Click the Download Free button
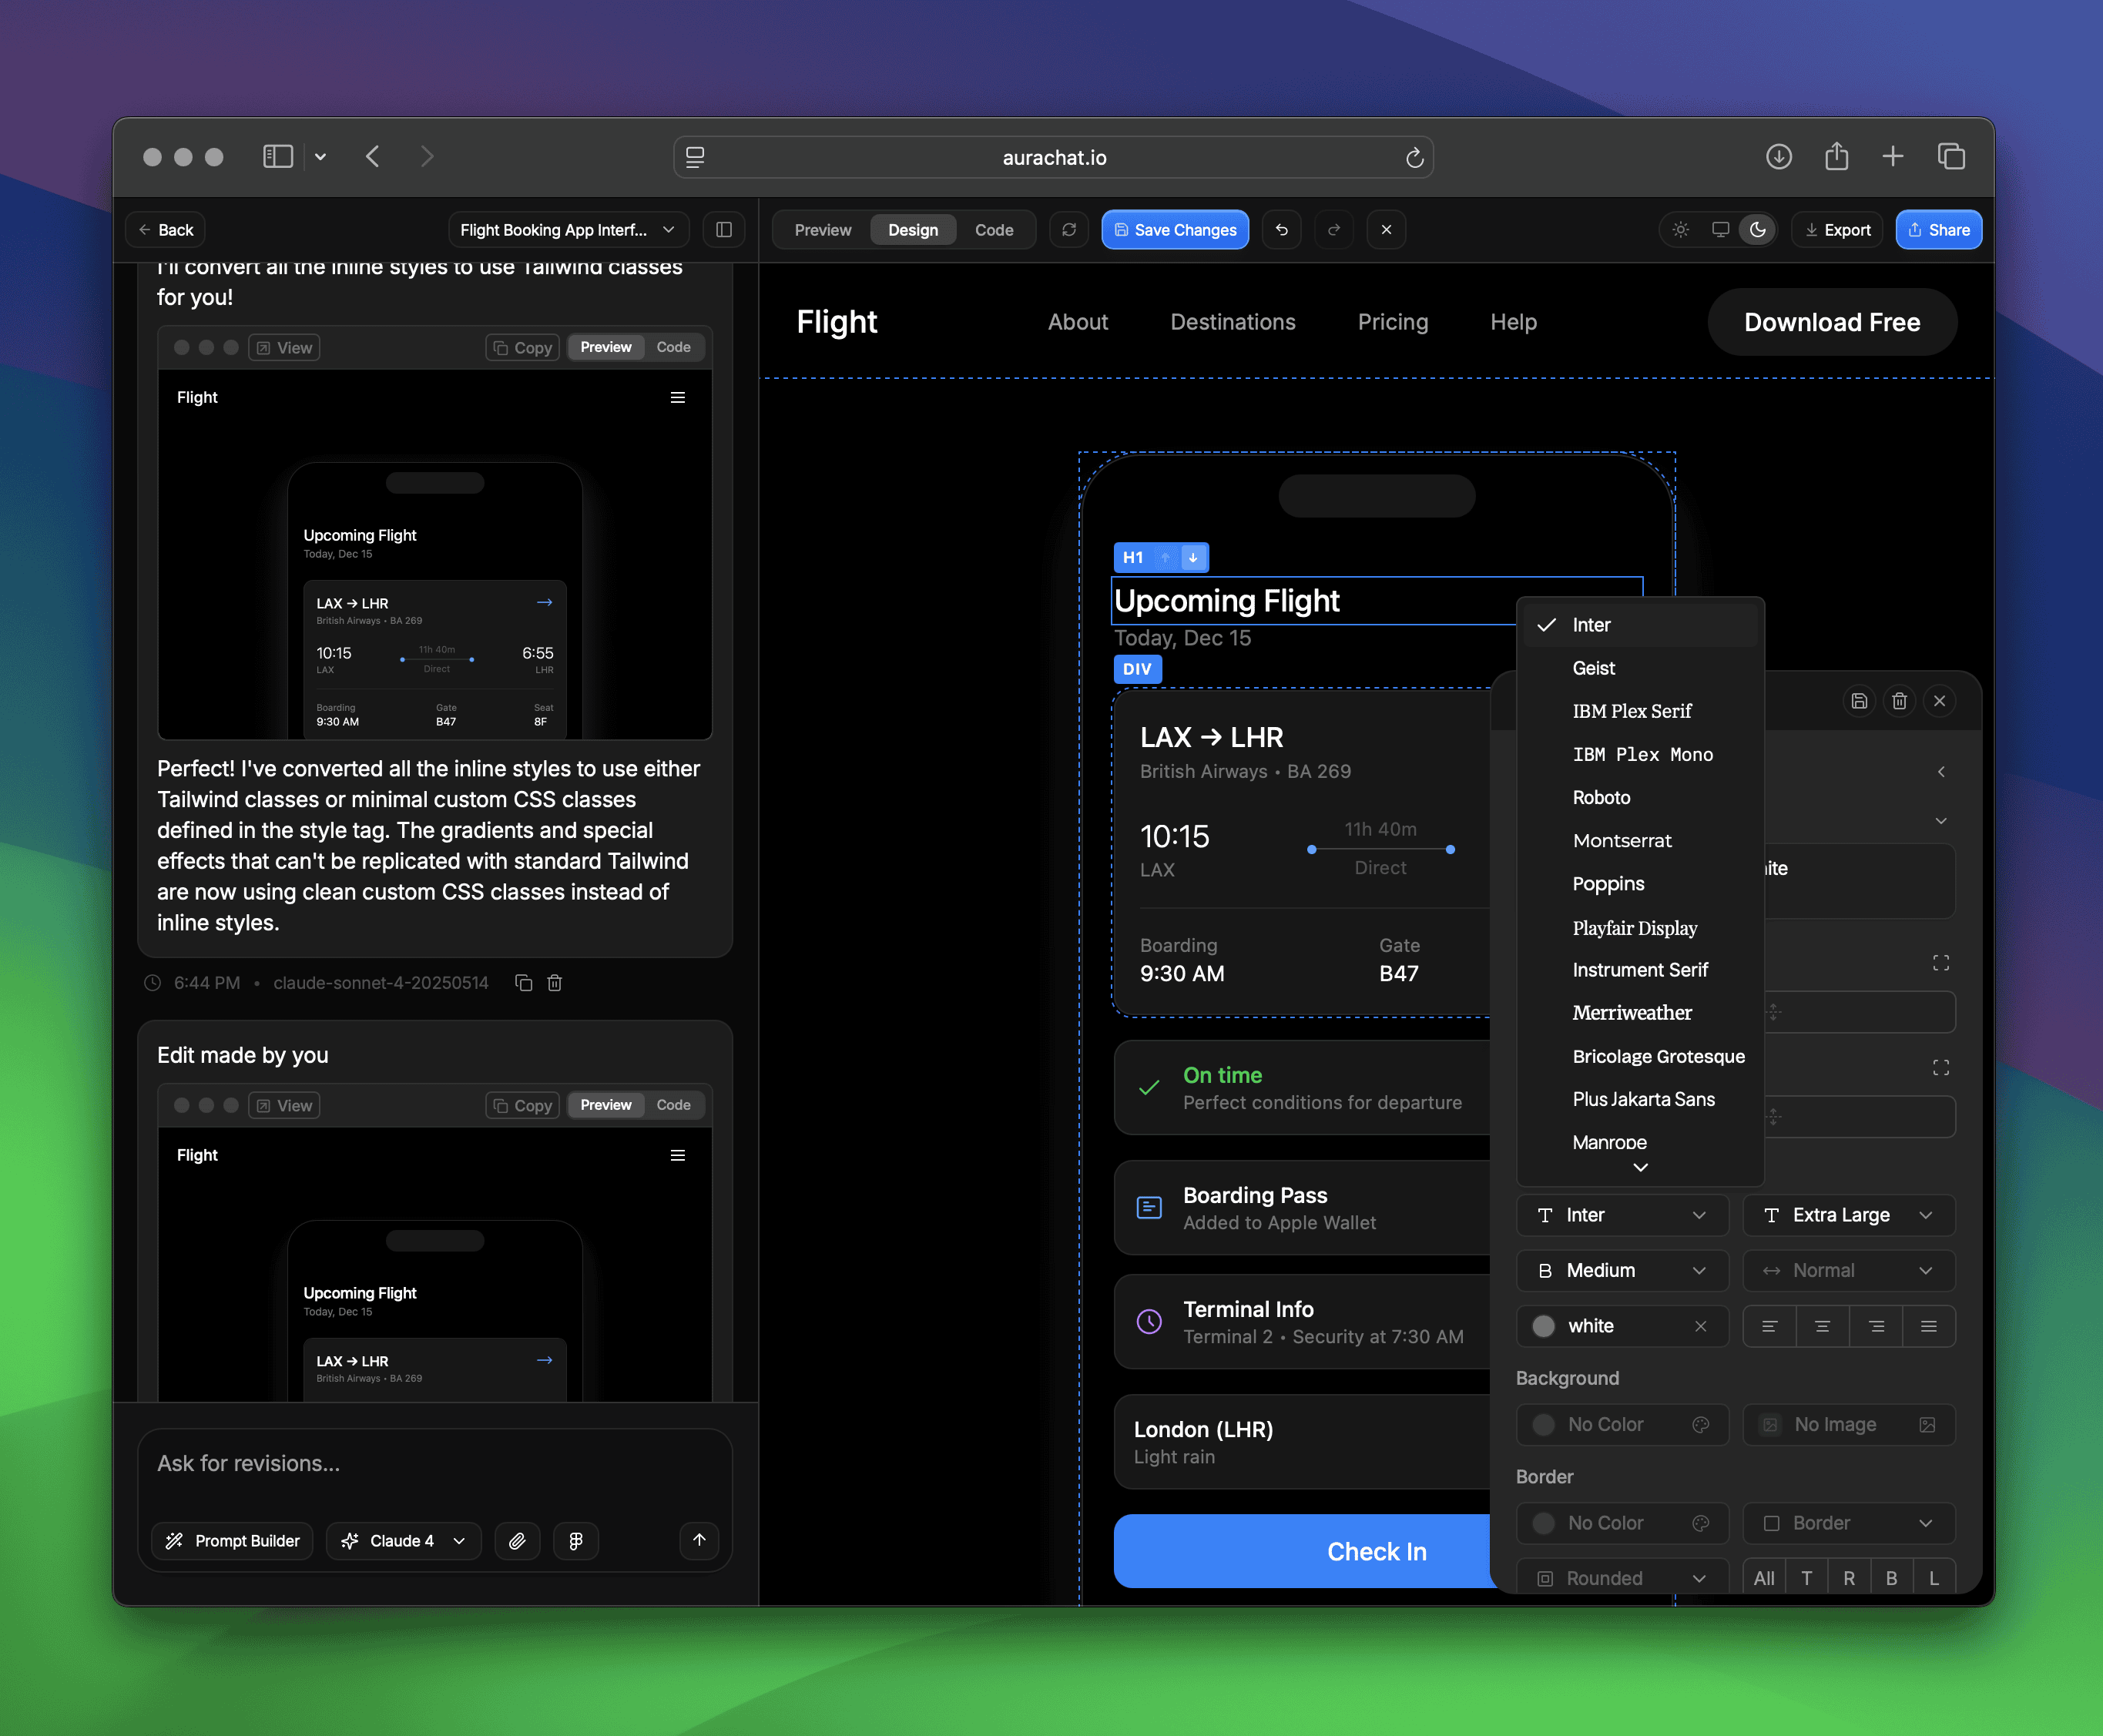The width and height of the screenshot is (2103, 1736). (1832, 322)
